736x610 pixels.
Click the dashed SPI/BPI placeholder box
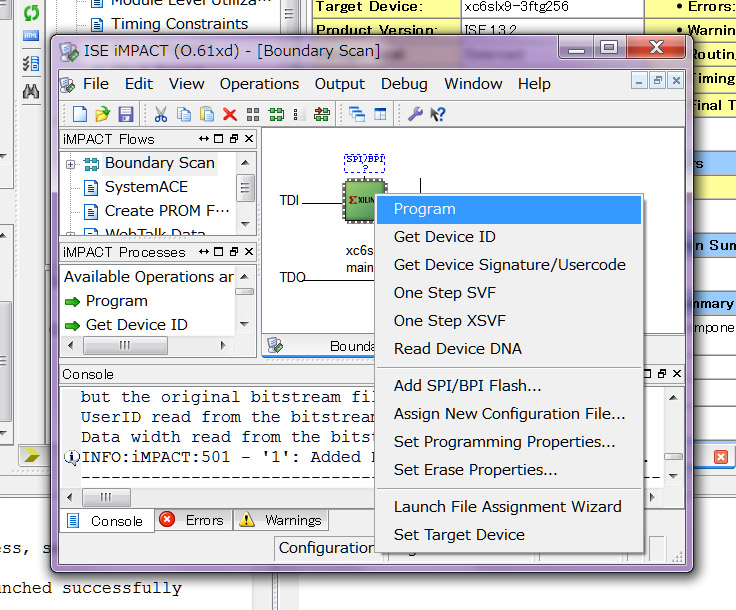point(365,163)
